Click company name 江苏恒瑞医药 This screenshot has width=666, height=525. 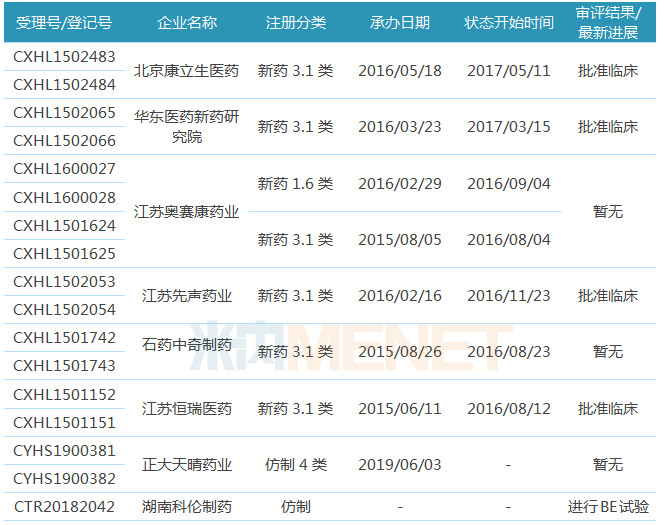tap(187, 409)
